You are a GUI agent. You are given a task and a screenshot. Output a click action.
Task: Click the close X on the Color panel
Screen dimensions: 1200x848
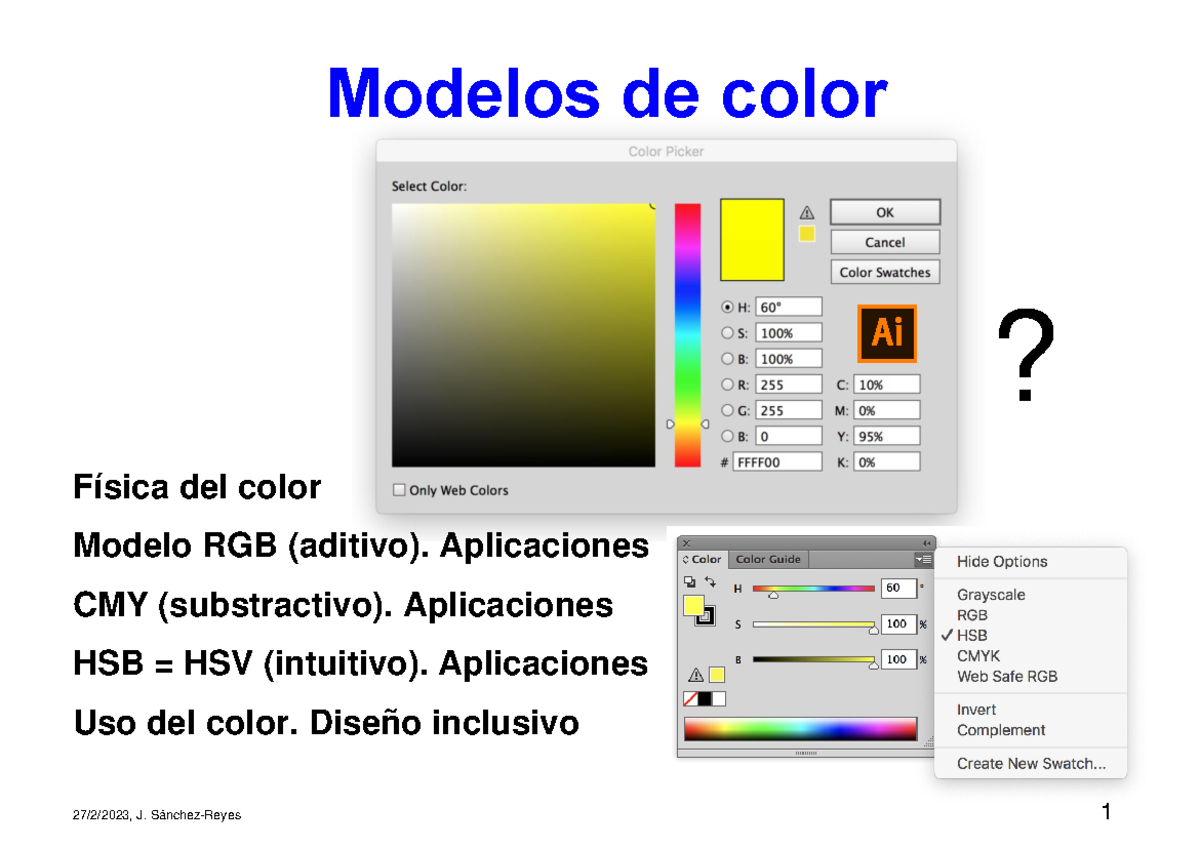686,543
